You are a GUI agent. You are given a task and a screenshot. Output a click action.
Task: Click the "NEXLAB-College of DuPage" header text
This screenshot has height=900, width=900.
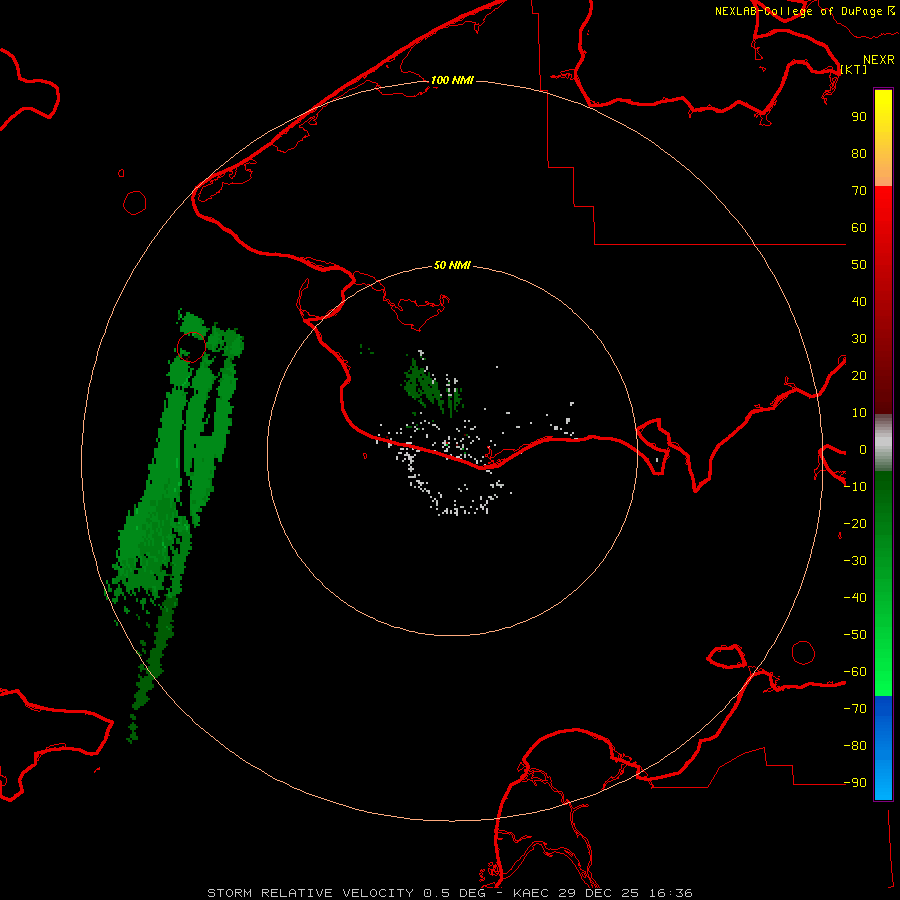(798, 11)
